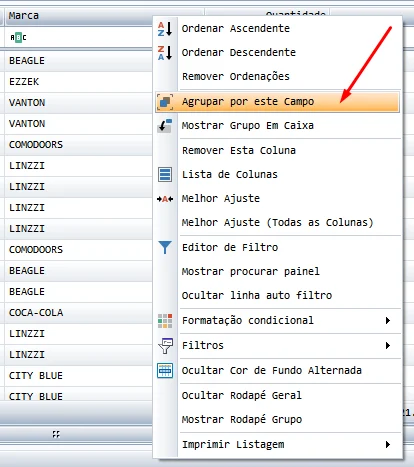Click the Filtros funnel icon

click(x=166, y=346)
